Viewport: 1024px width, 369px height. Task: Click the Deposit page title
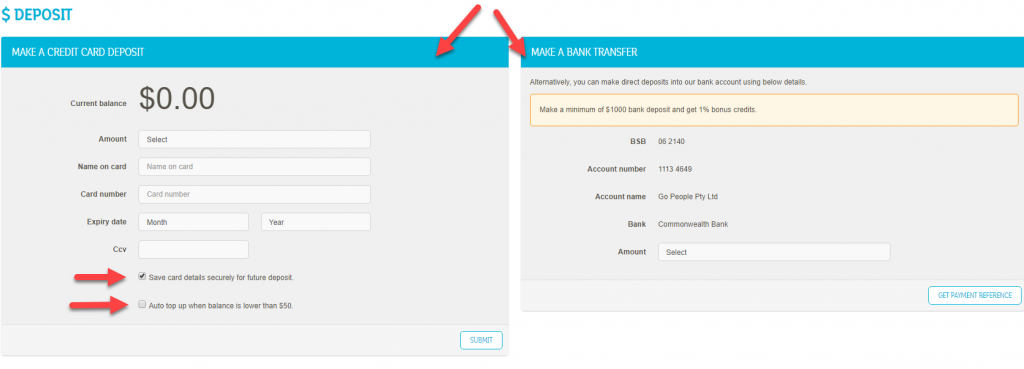pos(37,14)
